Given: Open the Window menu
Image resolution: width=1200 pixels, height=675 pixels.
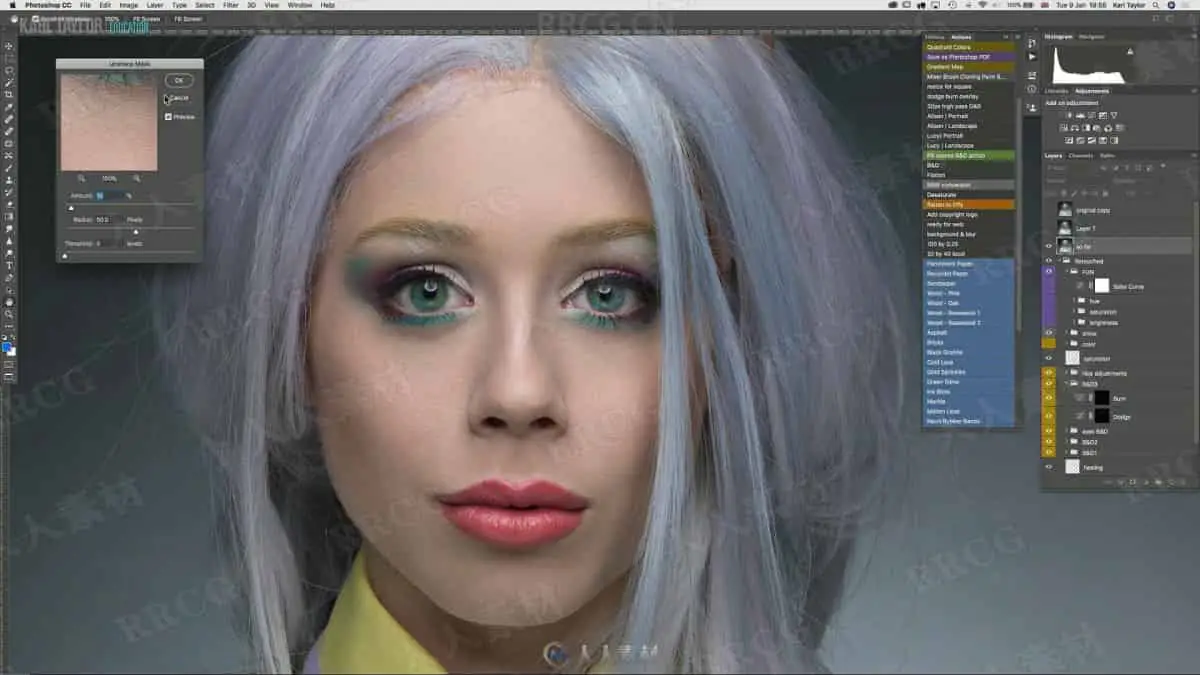Looking at the screenshot, I should [x=299, y=5].
